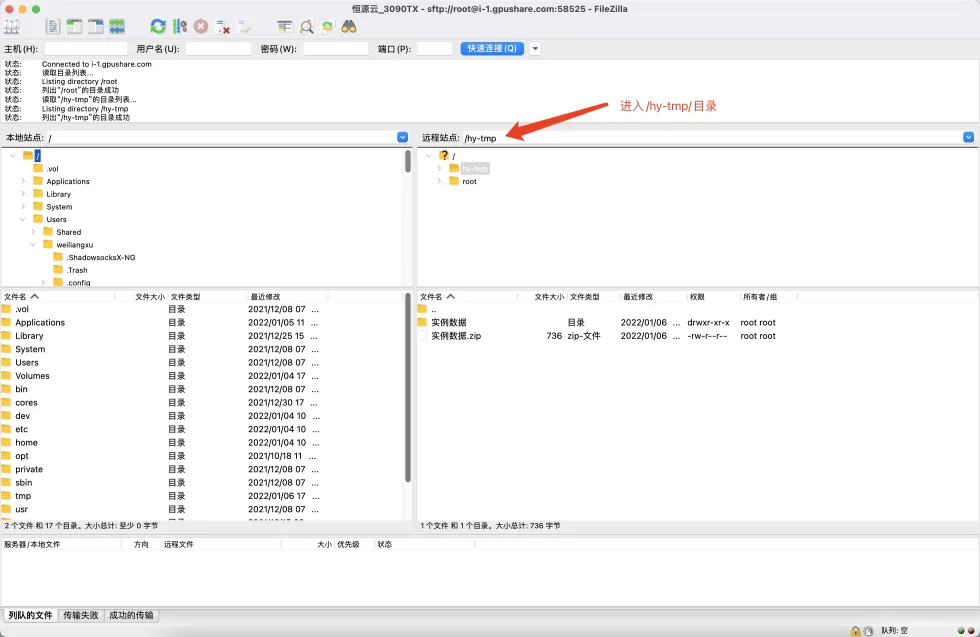This screenshot has height=637, width=980.
Task: Sort remote list by 文件大小 column
Action: tap(541, 296)
